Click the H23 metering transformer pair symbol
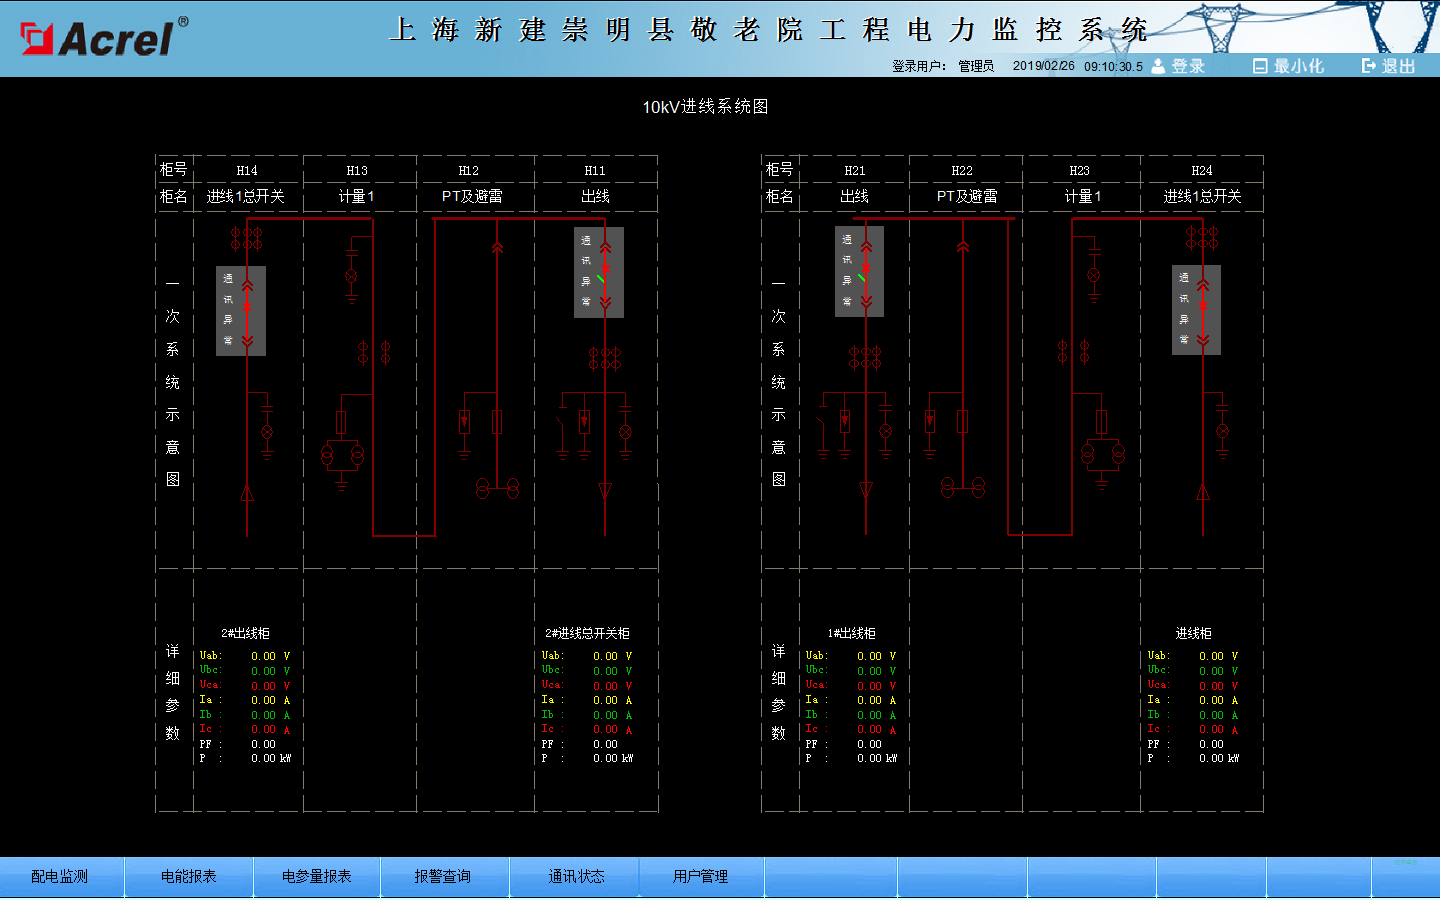The height and width of the screenshot is (900, 1440). coord(1102,454)
